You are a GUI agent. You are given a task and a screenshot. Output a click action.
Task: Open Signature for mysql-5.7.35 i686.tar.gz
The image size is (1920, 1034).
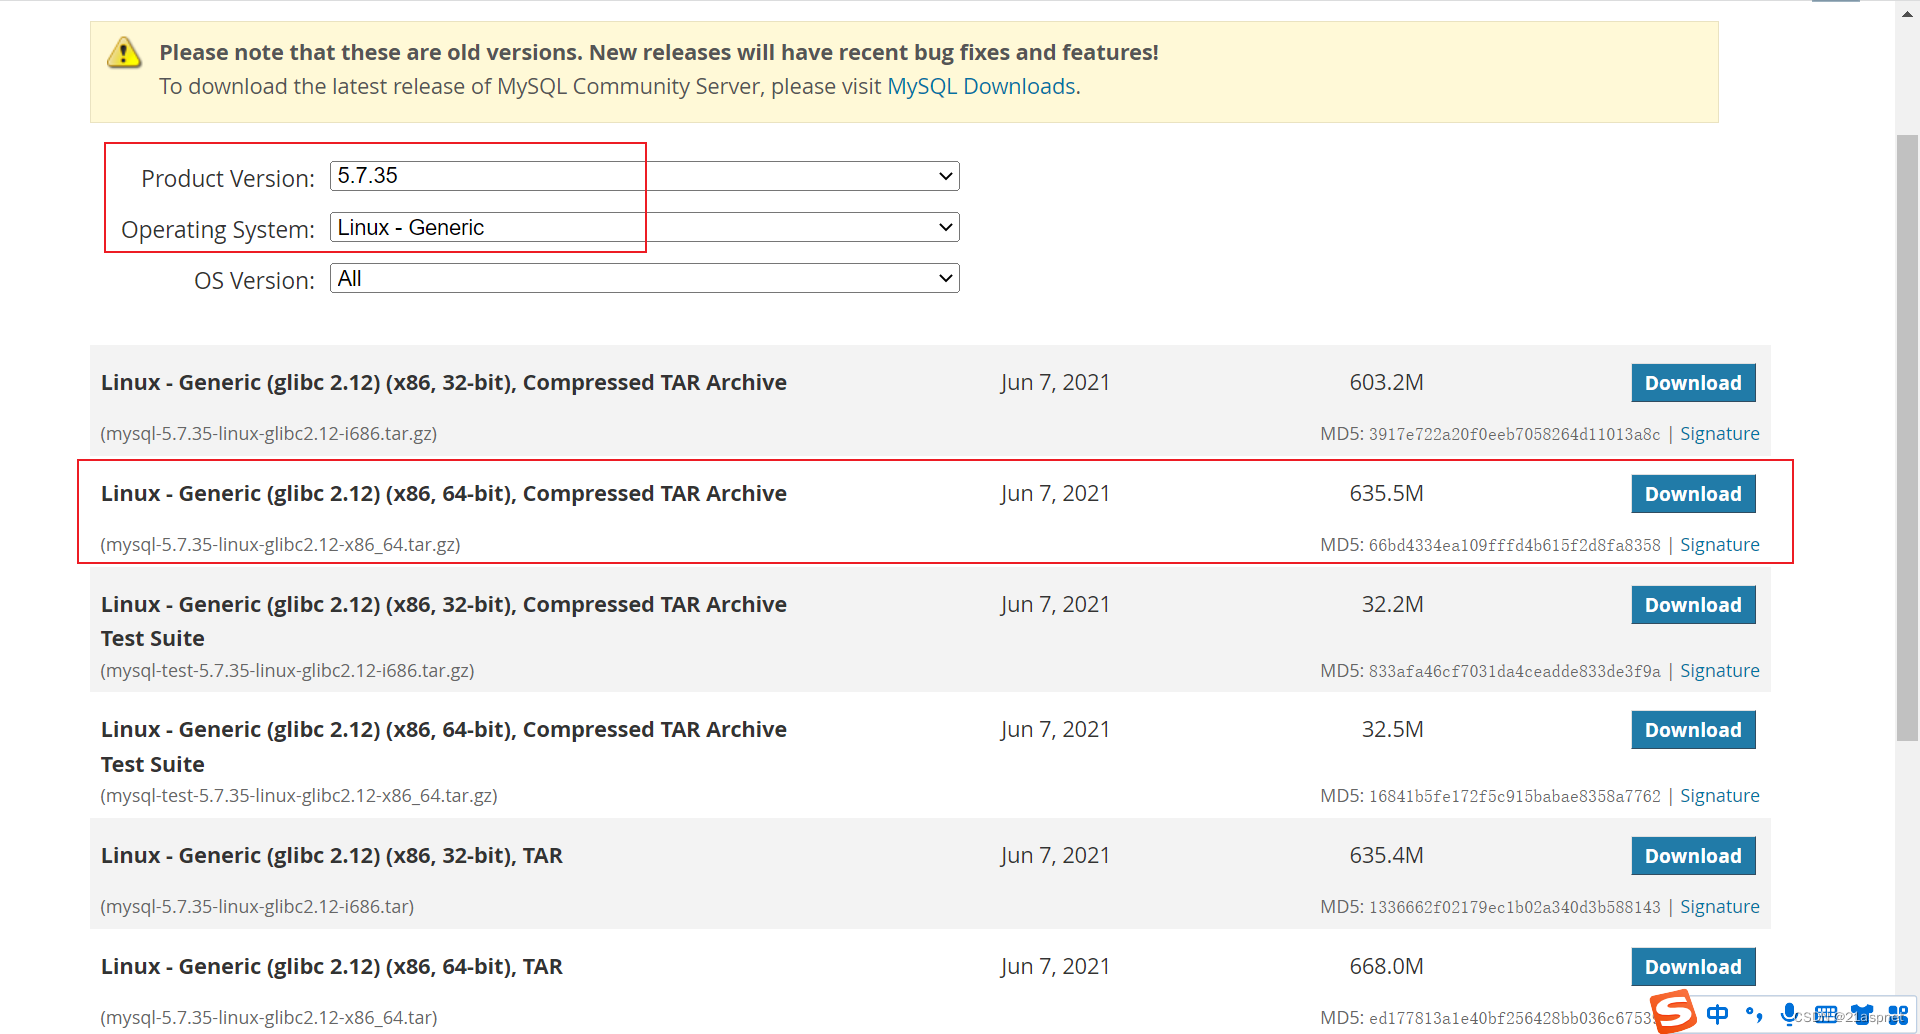point(1719,434)
